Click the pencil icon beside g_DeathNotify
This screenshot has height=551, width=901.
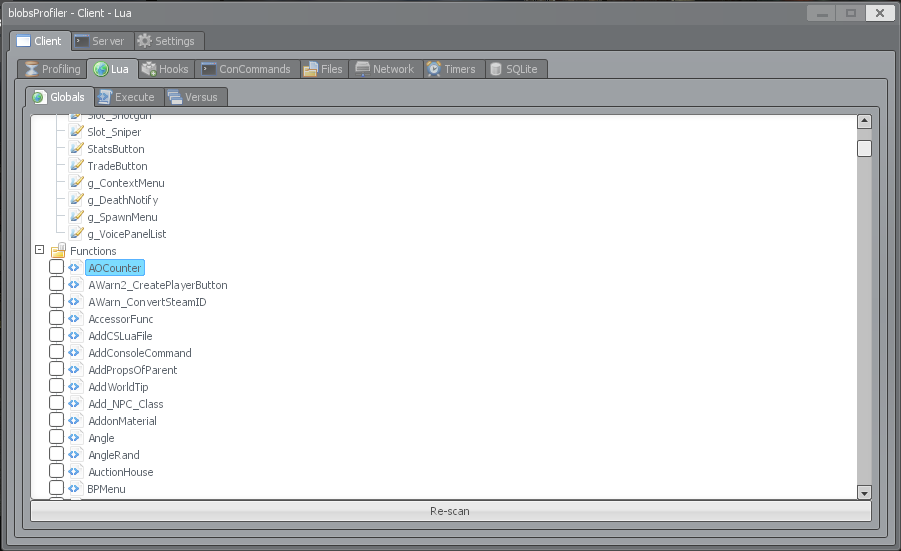[x=76, y=199]
